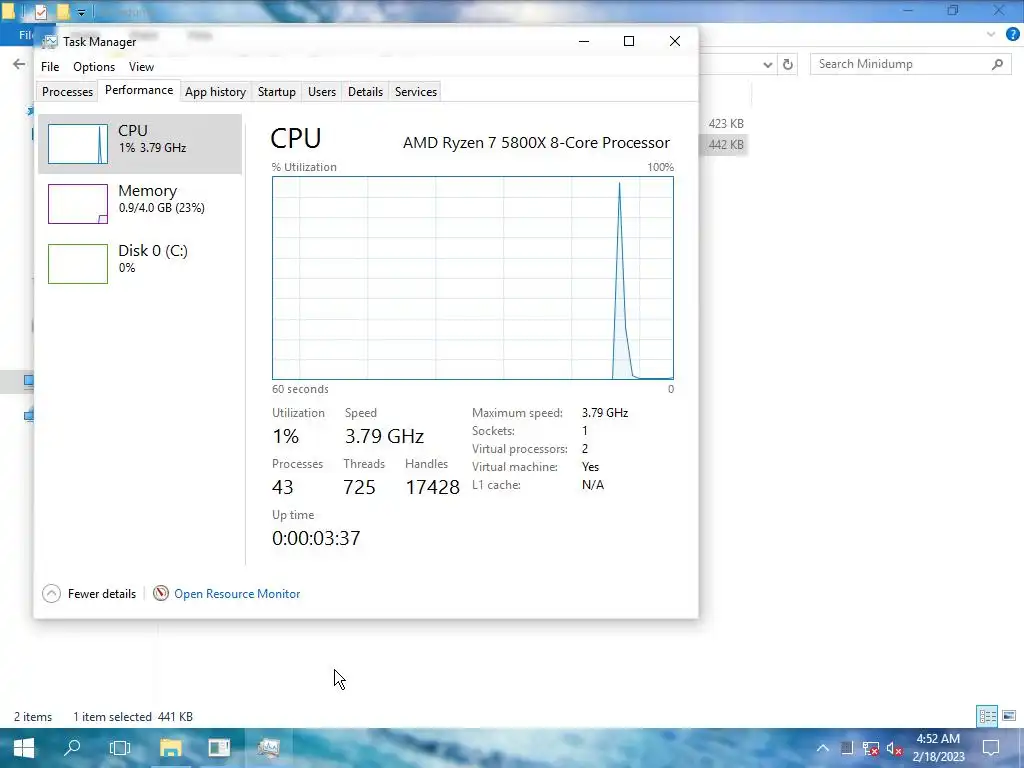Open Explorer help icon
Viewport: 1024px width, 768px height.
(x=1012, y=35)
